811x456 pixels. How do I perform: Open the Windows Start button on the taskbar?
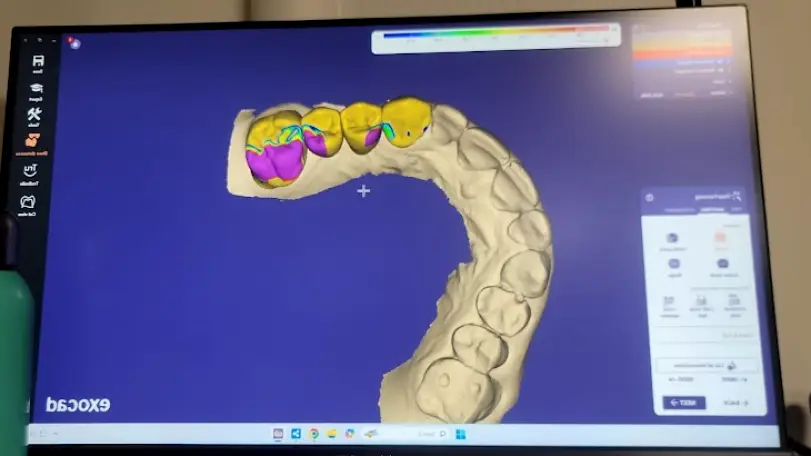point(460,434)
